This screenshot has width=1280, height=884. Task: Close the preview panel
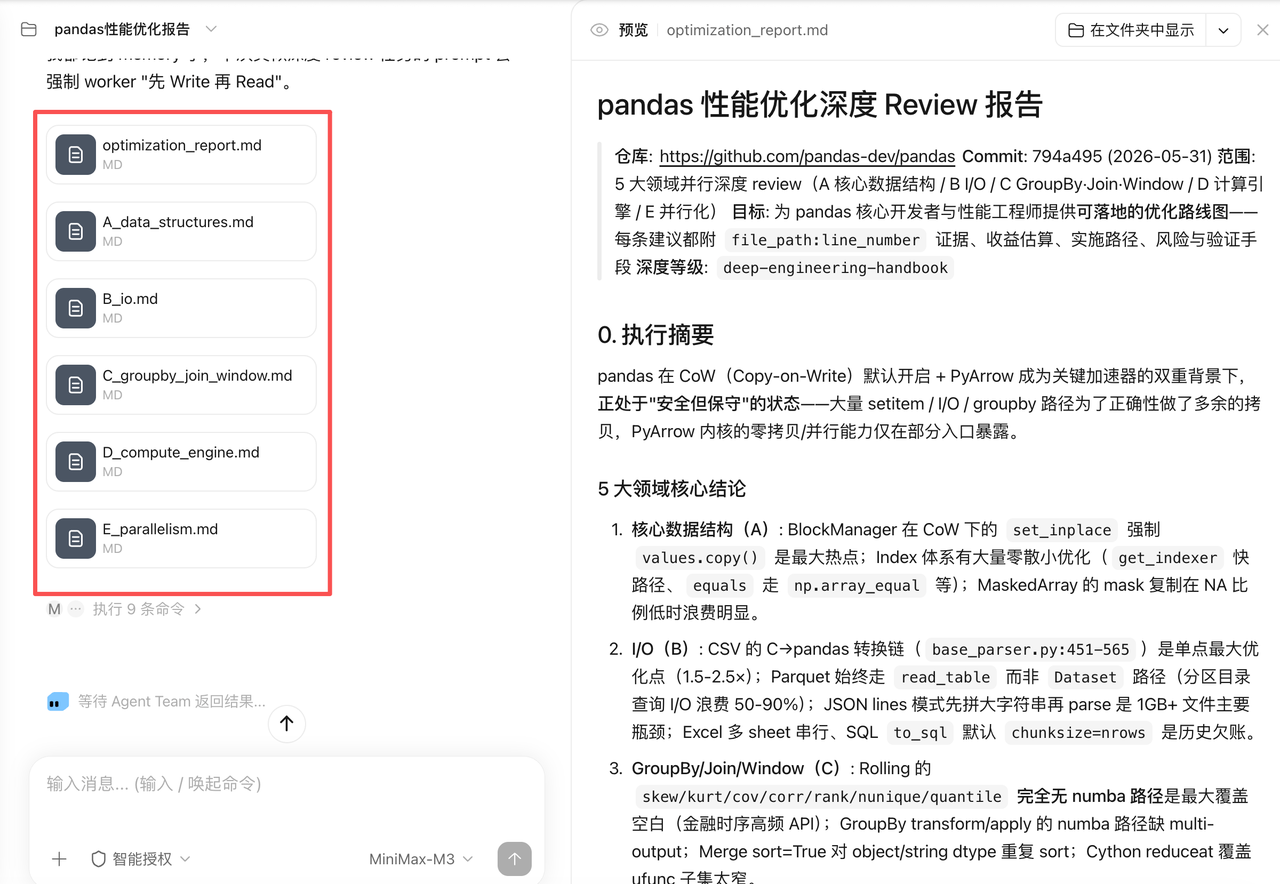point(1262,30)
